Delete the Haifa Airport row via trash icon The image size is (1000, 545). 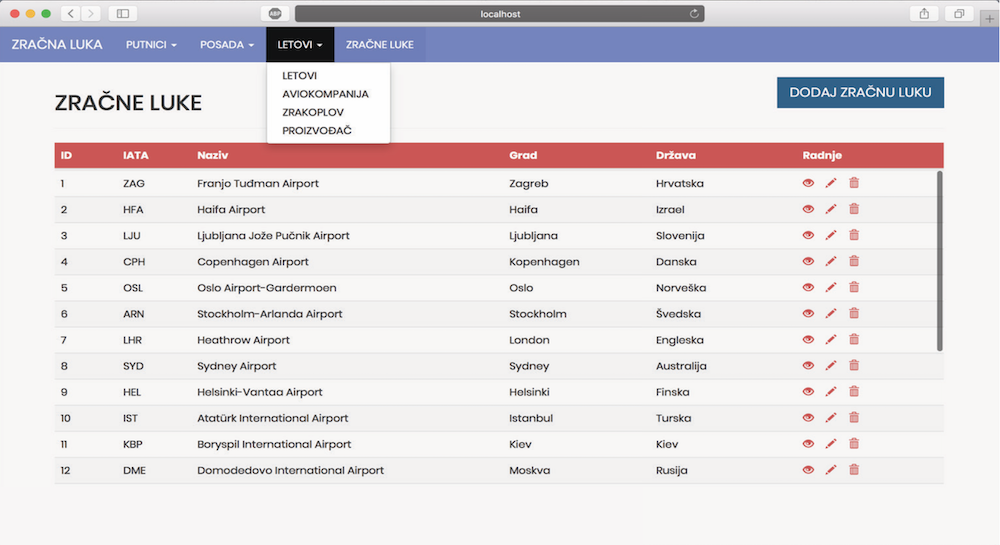[x=854, y=209]
